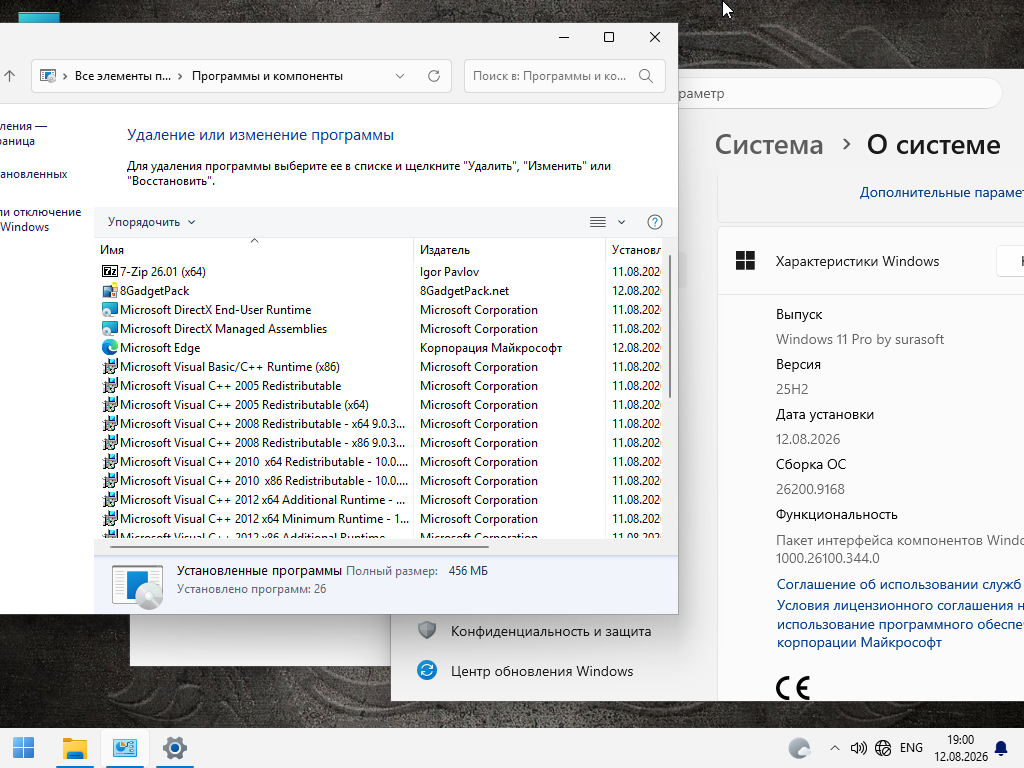Screen dimensions: 1024x768
Task: Show hidden tray icons chevron
Action: [835, 748]
